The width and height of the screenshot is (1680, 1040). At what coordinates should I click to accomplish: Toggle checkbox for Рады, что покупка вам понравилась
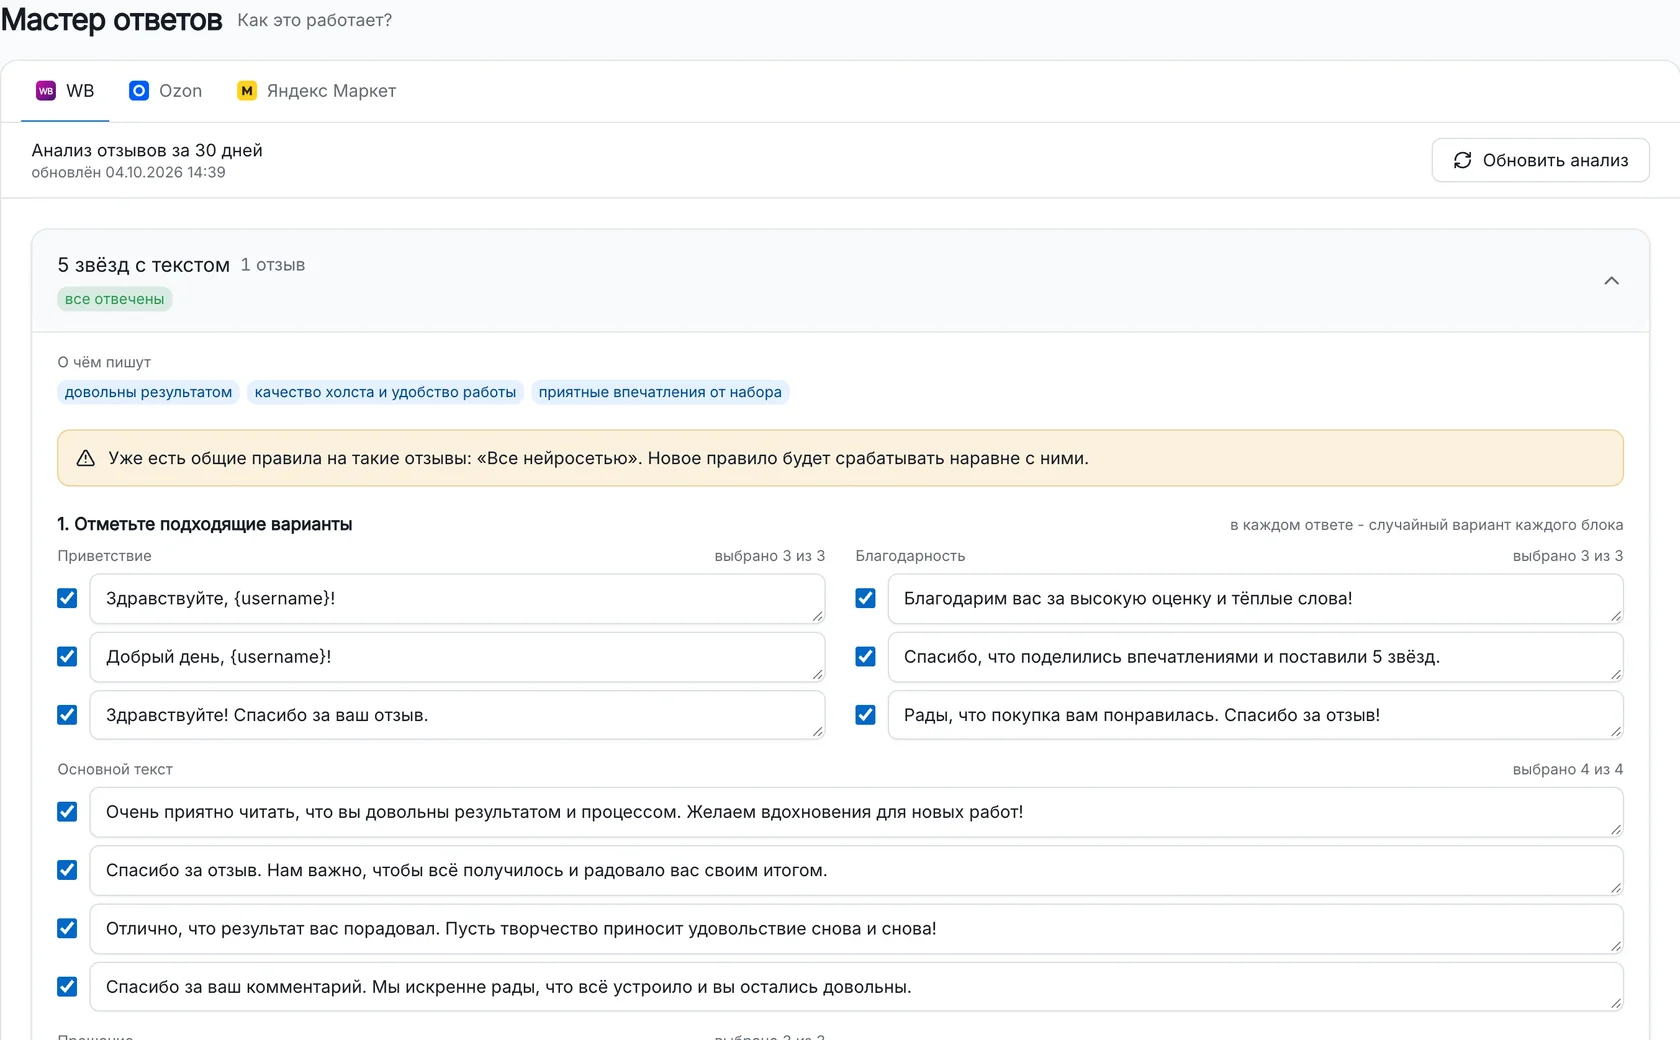pos(866,715)
